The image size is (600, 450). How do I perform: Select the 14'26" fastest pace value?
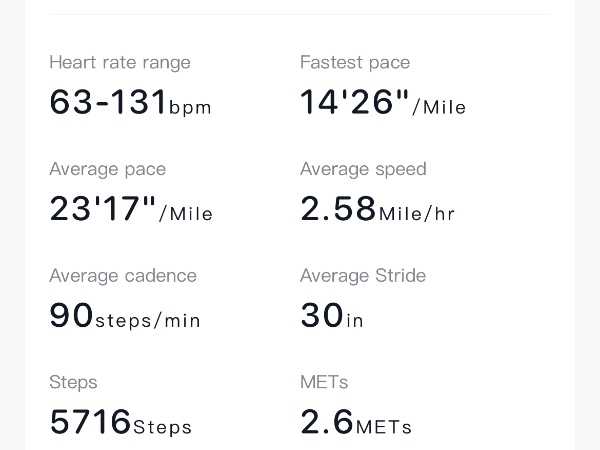[355, 102]
